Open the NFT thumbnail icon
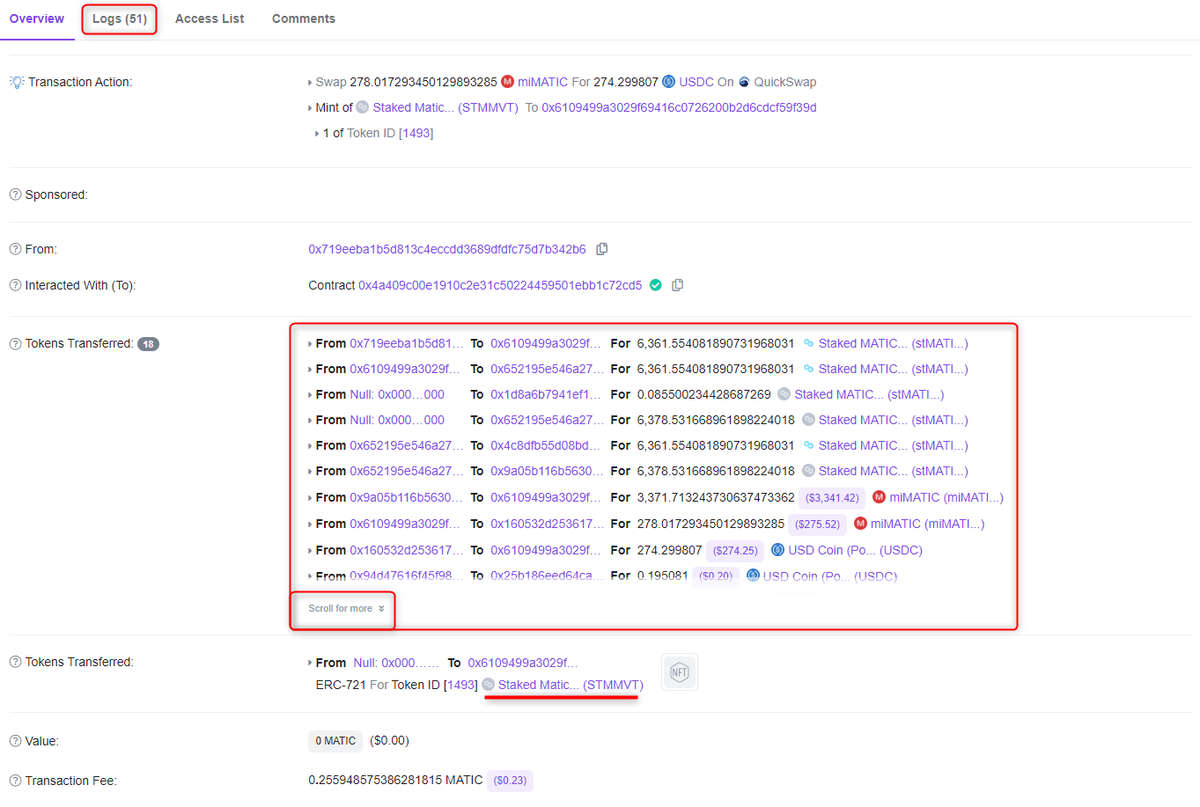The height and width of the screenshot is (807, 1200). point(679,672)
